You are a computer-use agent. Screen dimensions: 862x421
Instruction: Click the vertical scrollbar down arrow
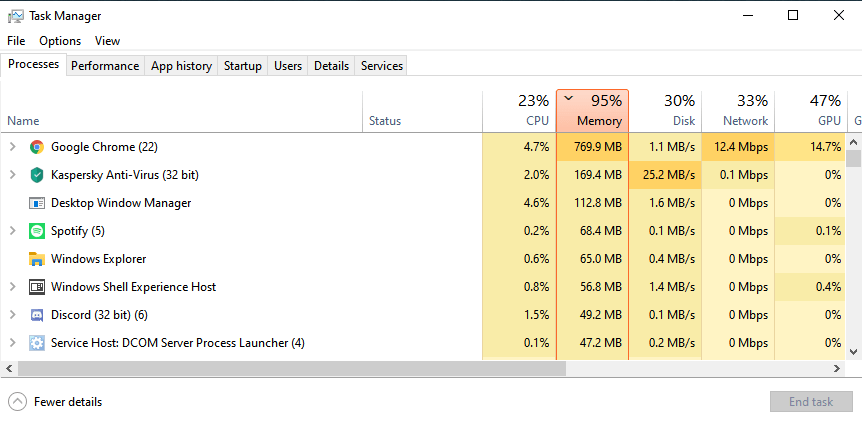(854, 351)
